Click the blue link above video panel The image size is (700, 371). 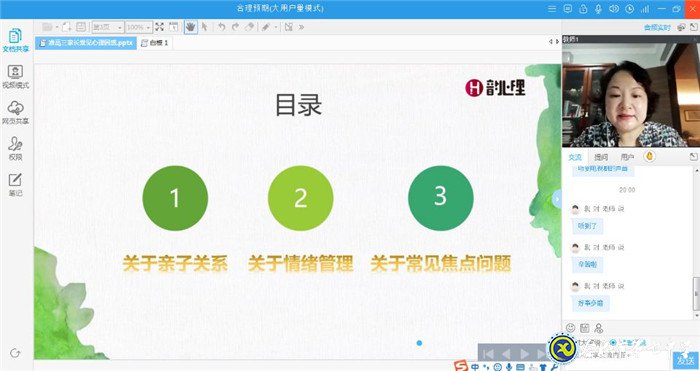(657, 28)
